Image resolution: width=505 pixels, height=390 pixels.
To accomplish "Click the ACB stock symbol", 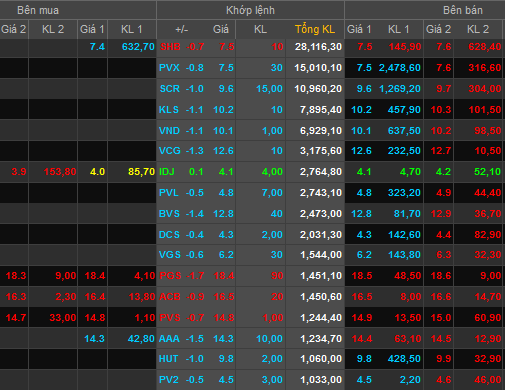I will point(170,297).
